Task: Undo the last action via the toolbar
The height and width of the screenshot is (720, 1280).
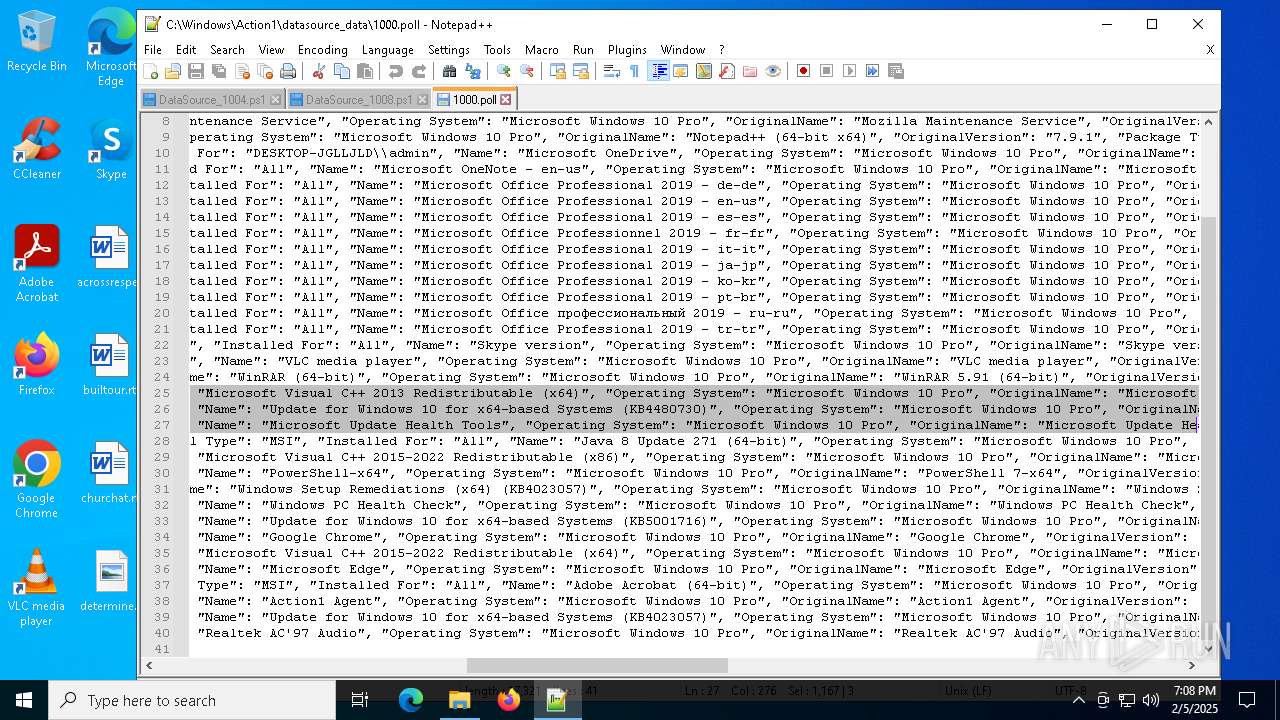Action: (396, 71)
